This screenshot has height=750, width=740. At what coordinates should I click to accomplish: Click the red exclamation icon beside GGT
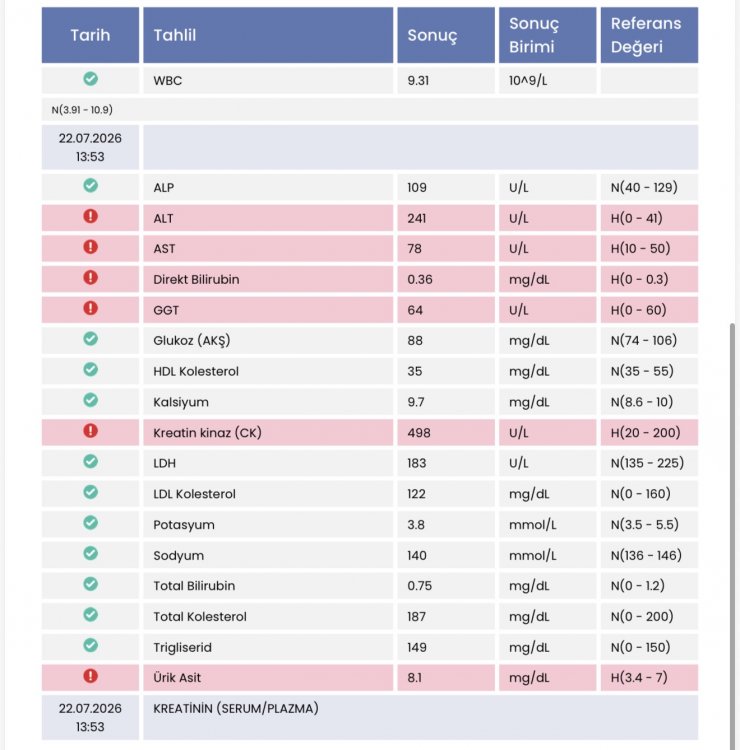[x=90, y=308]
